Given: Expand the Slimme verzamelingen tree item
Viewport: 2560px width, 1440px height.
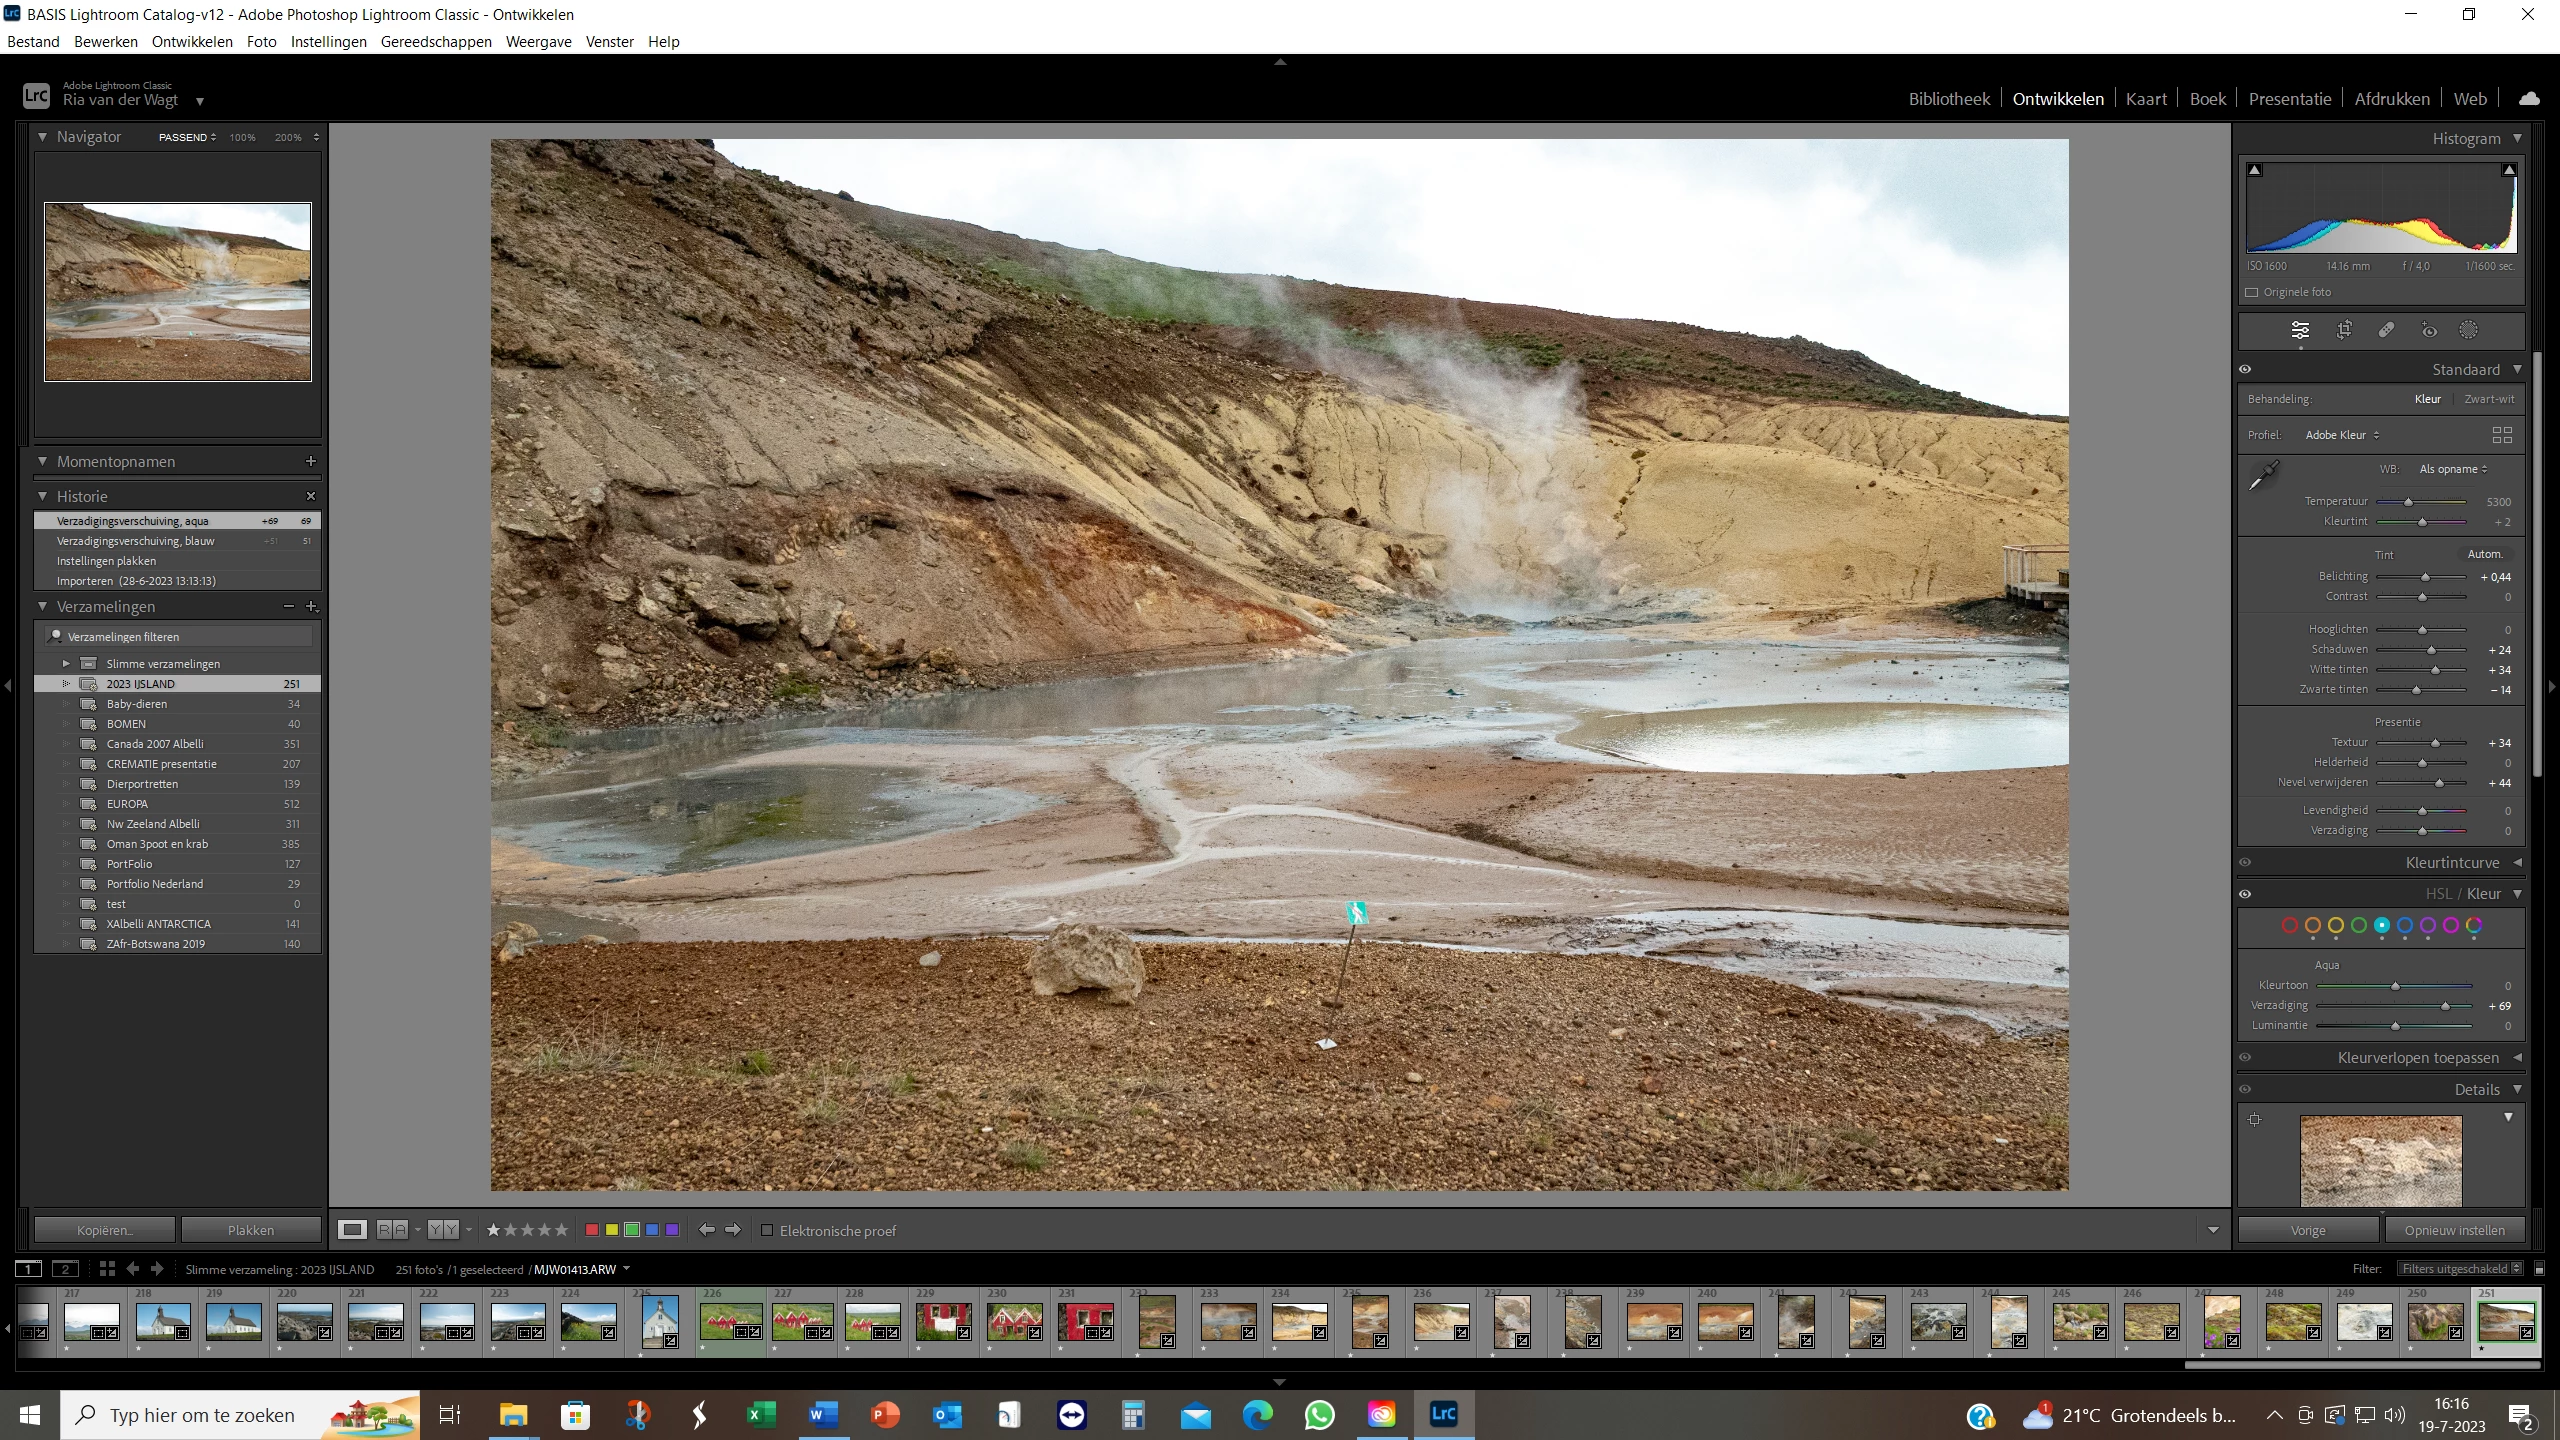Looking at the screenshot, I should pos(66,663).
